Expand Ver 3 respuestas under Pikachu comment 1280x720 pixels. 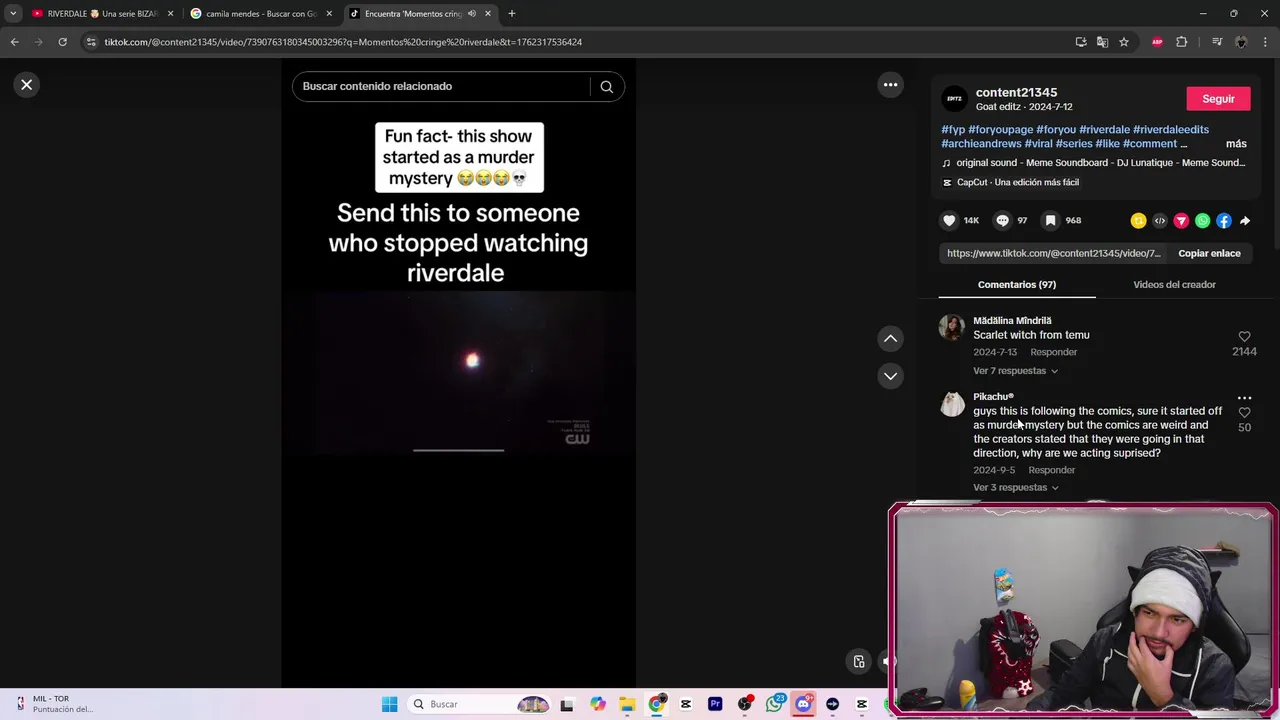coord(1015,488)
